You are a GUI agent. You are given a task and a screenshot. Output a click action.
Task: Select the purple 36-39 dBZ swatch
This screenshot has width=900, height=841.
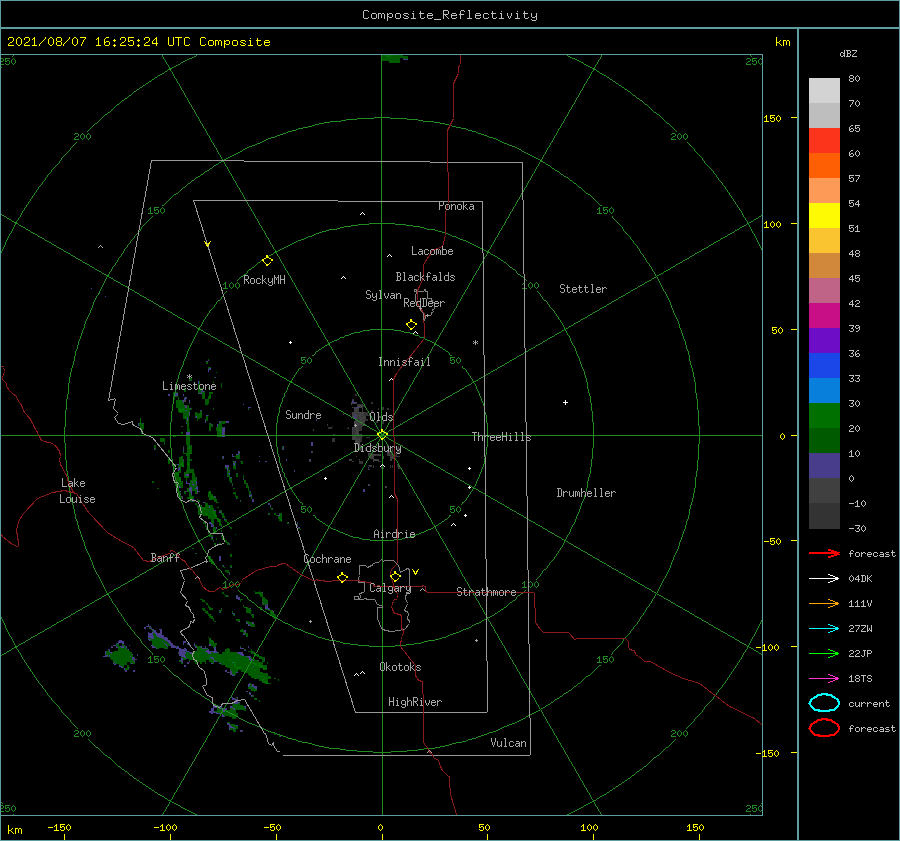[x=824, y=340]
